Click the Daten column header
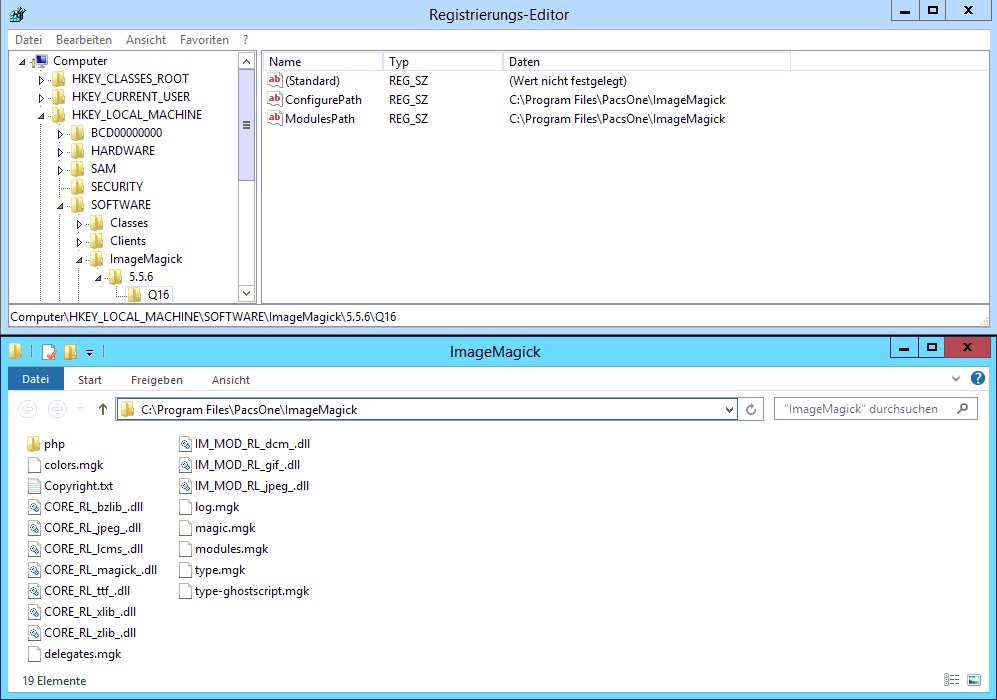 point(647,62)
